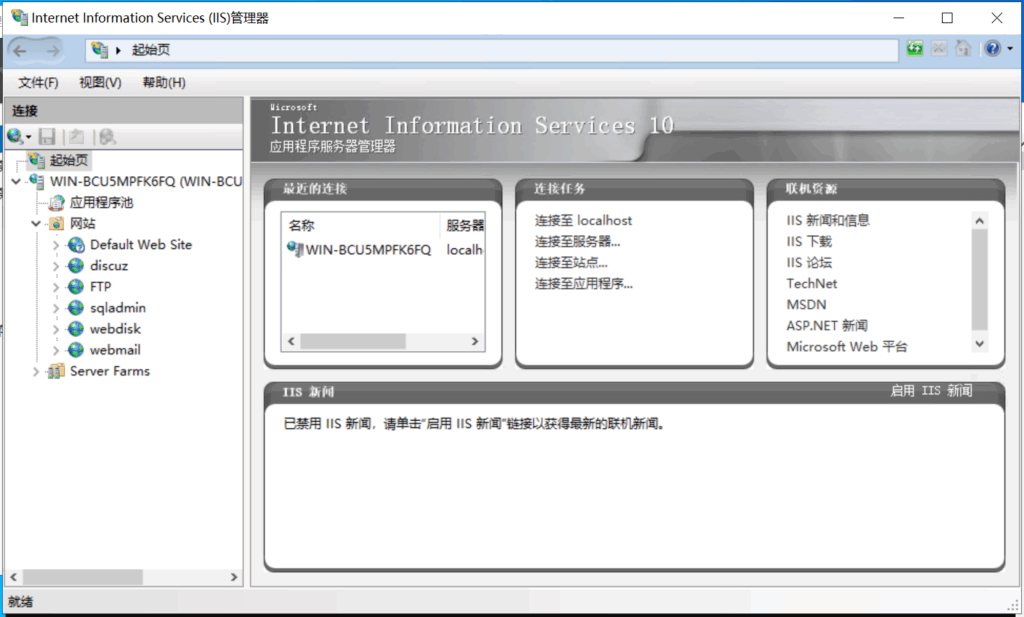
Task: Click the green refresh page icon
Action: click(915, 48)
